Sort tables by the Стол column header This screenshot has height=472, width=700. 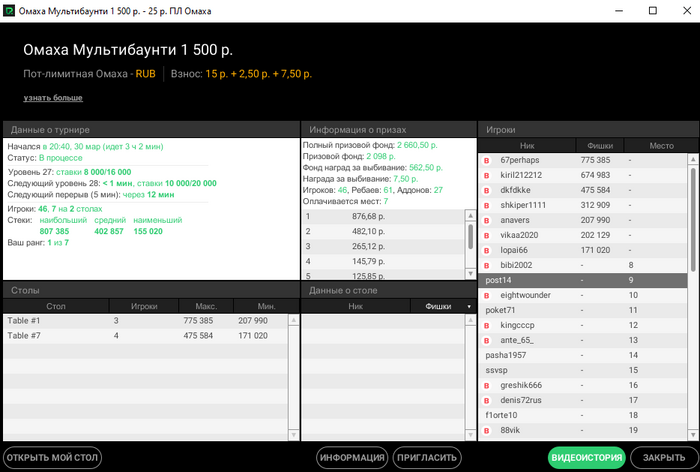point(56,306)
